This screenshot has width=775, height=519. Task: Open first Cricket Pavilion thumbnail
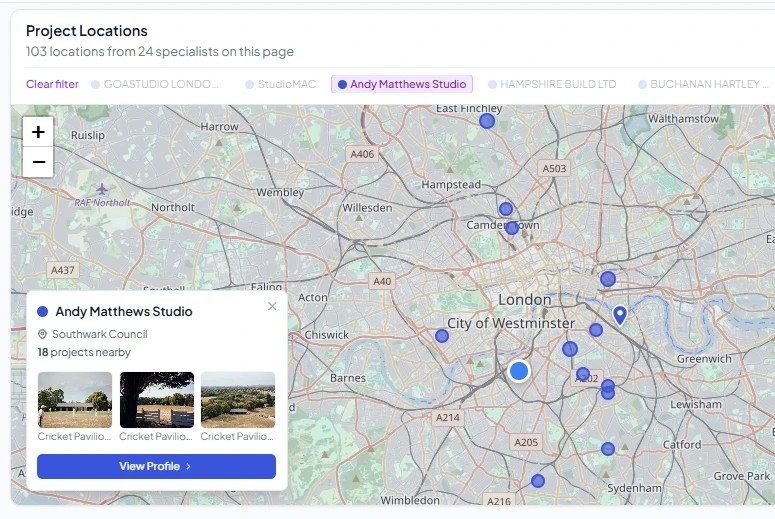tap(75, 400)
